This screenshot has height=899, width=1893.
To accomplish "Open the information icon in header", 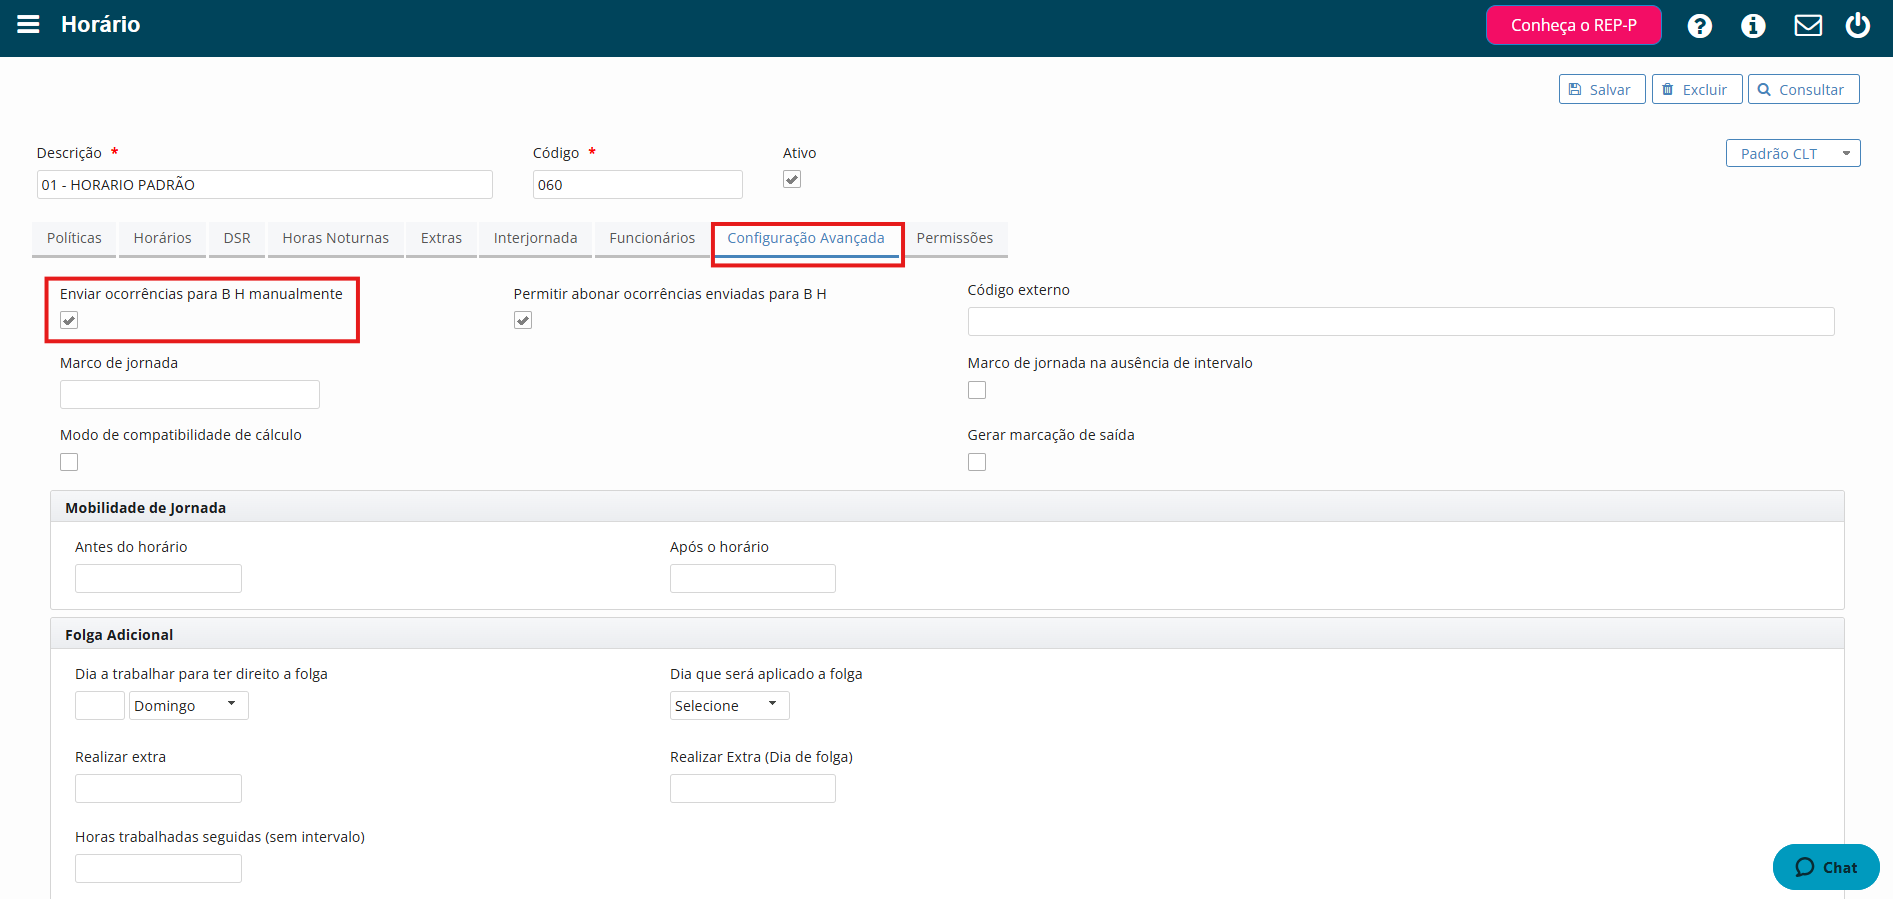I will click(1753, 26).
